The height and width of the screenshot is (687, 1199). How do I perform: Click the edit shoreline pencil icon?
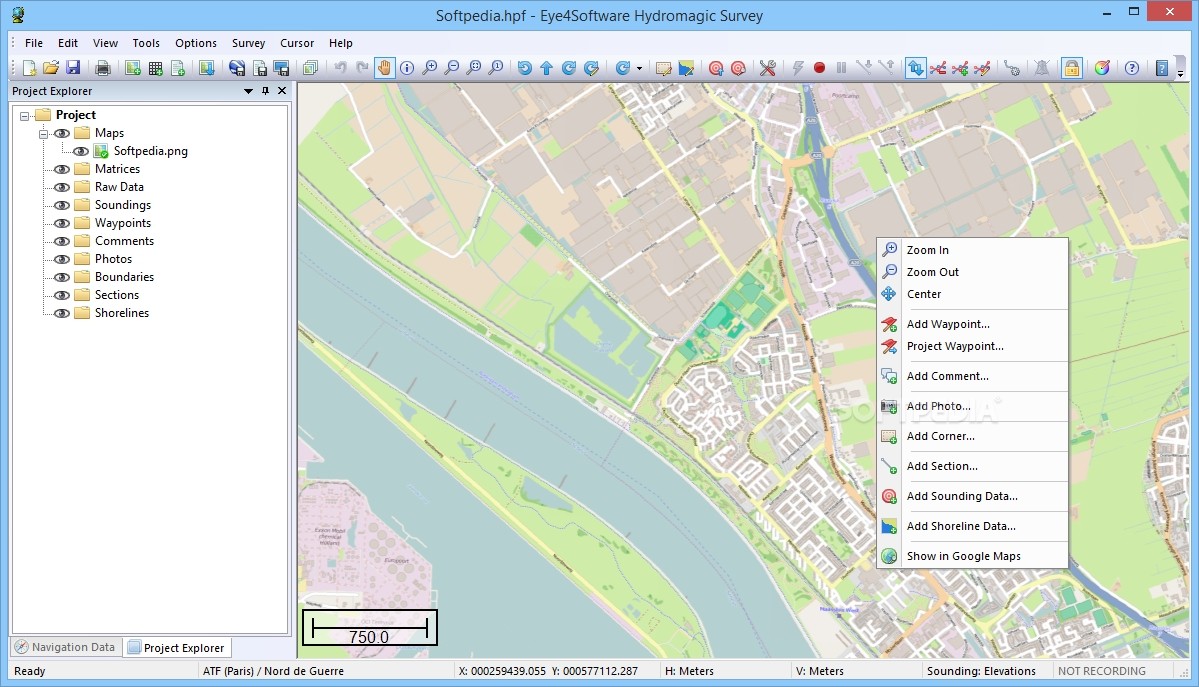[x=686, y=68]
